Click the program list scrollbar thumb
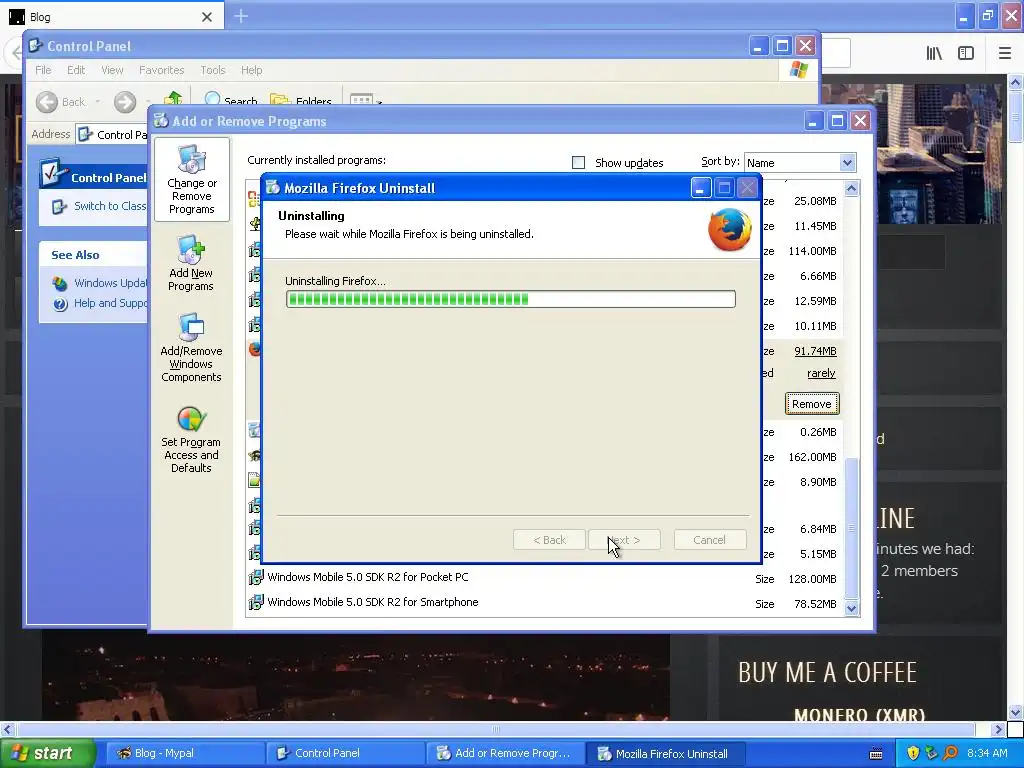 tap(851, 528)
